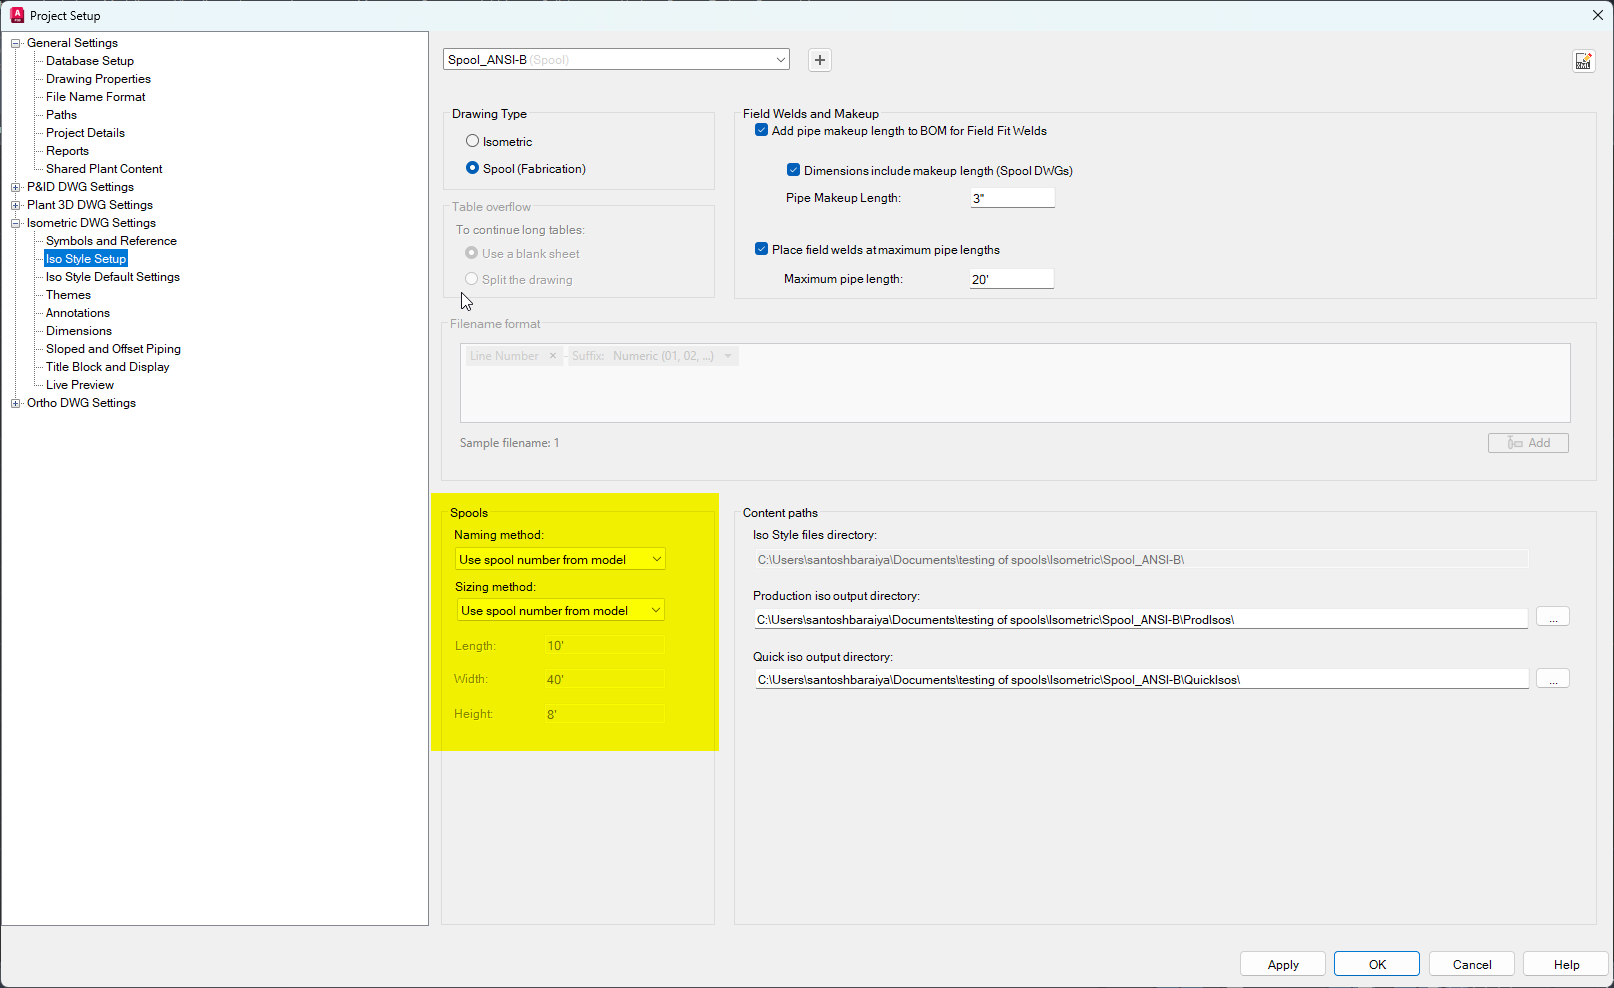Click the Edit Iso Style XML icon

tap(1584, 61)
